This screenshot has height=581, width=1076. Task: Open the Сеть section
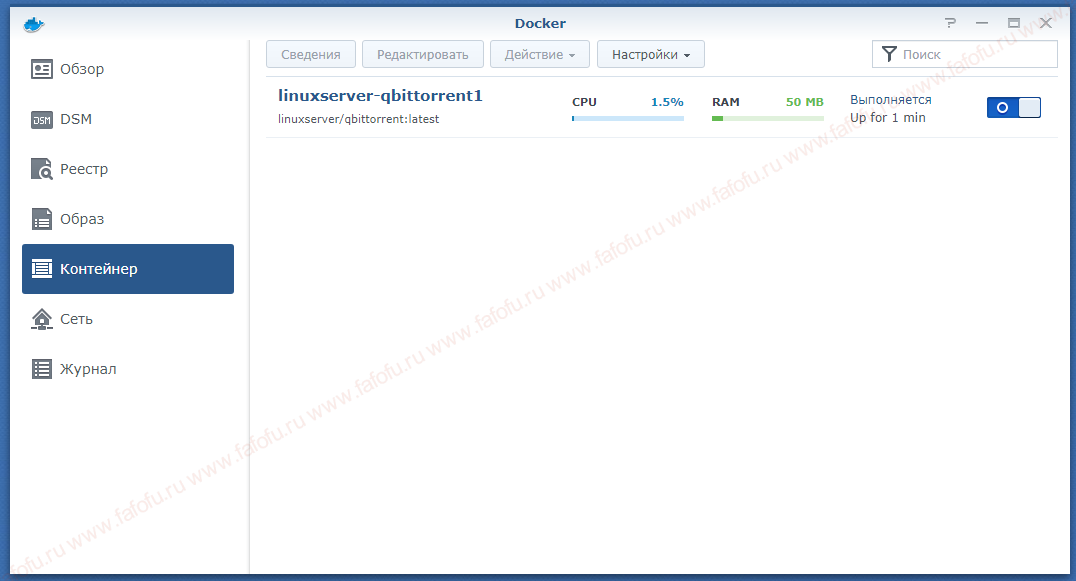128,319
